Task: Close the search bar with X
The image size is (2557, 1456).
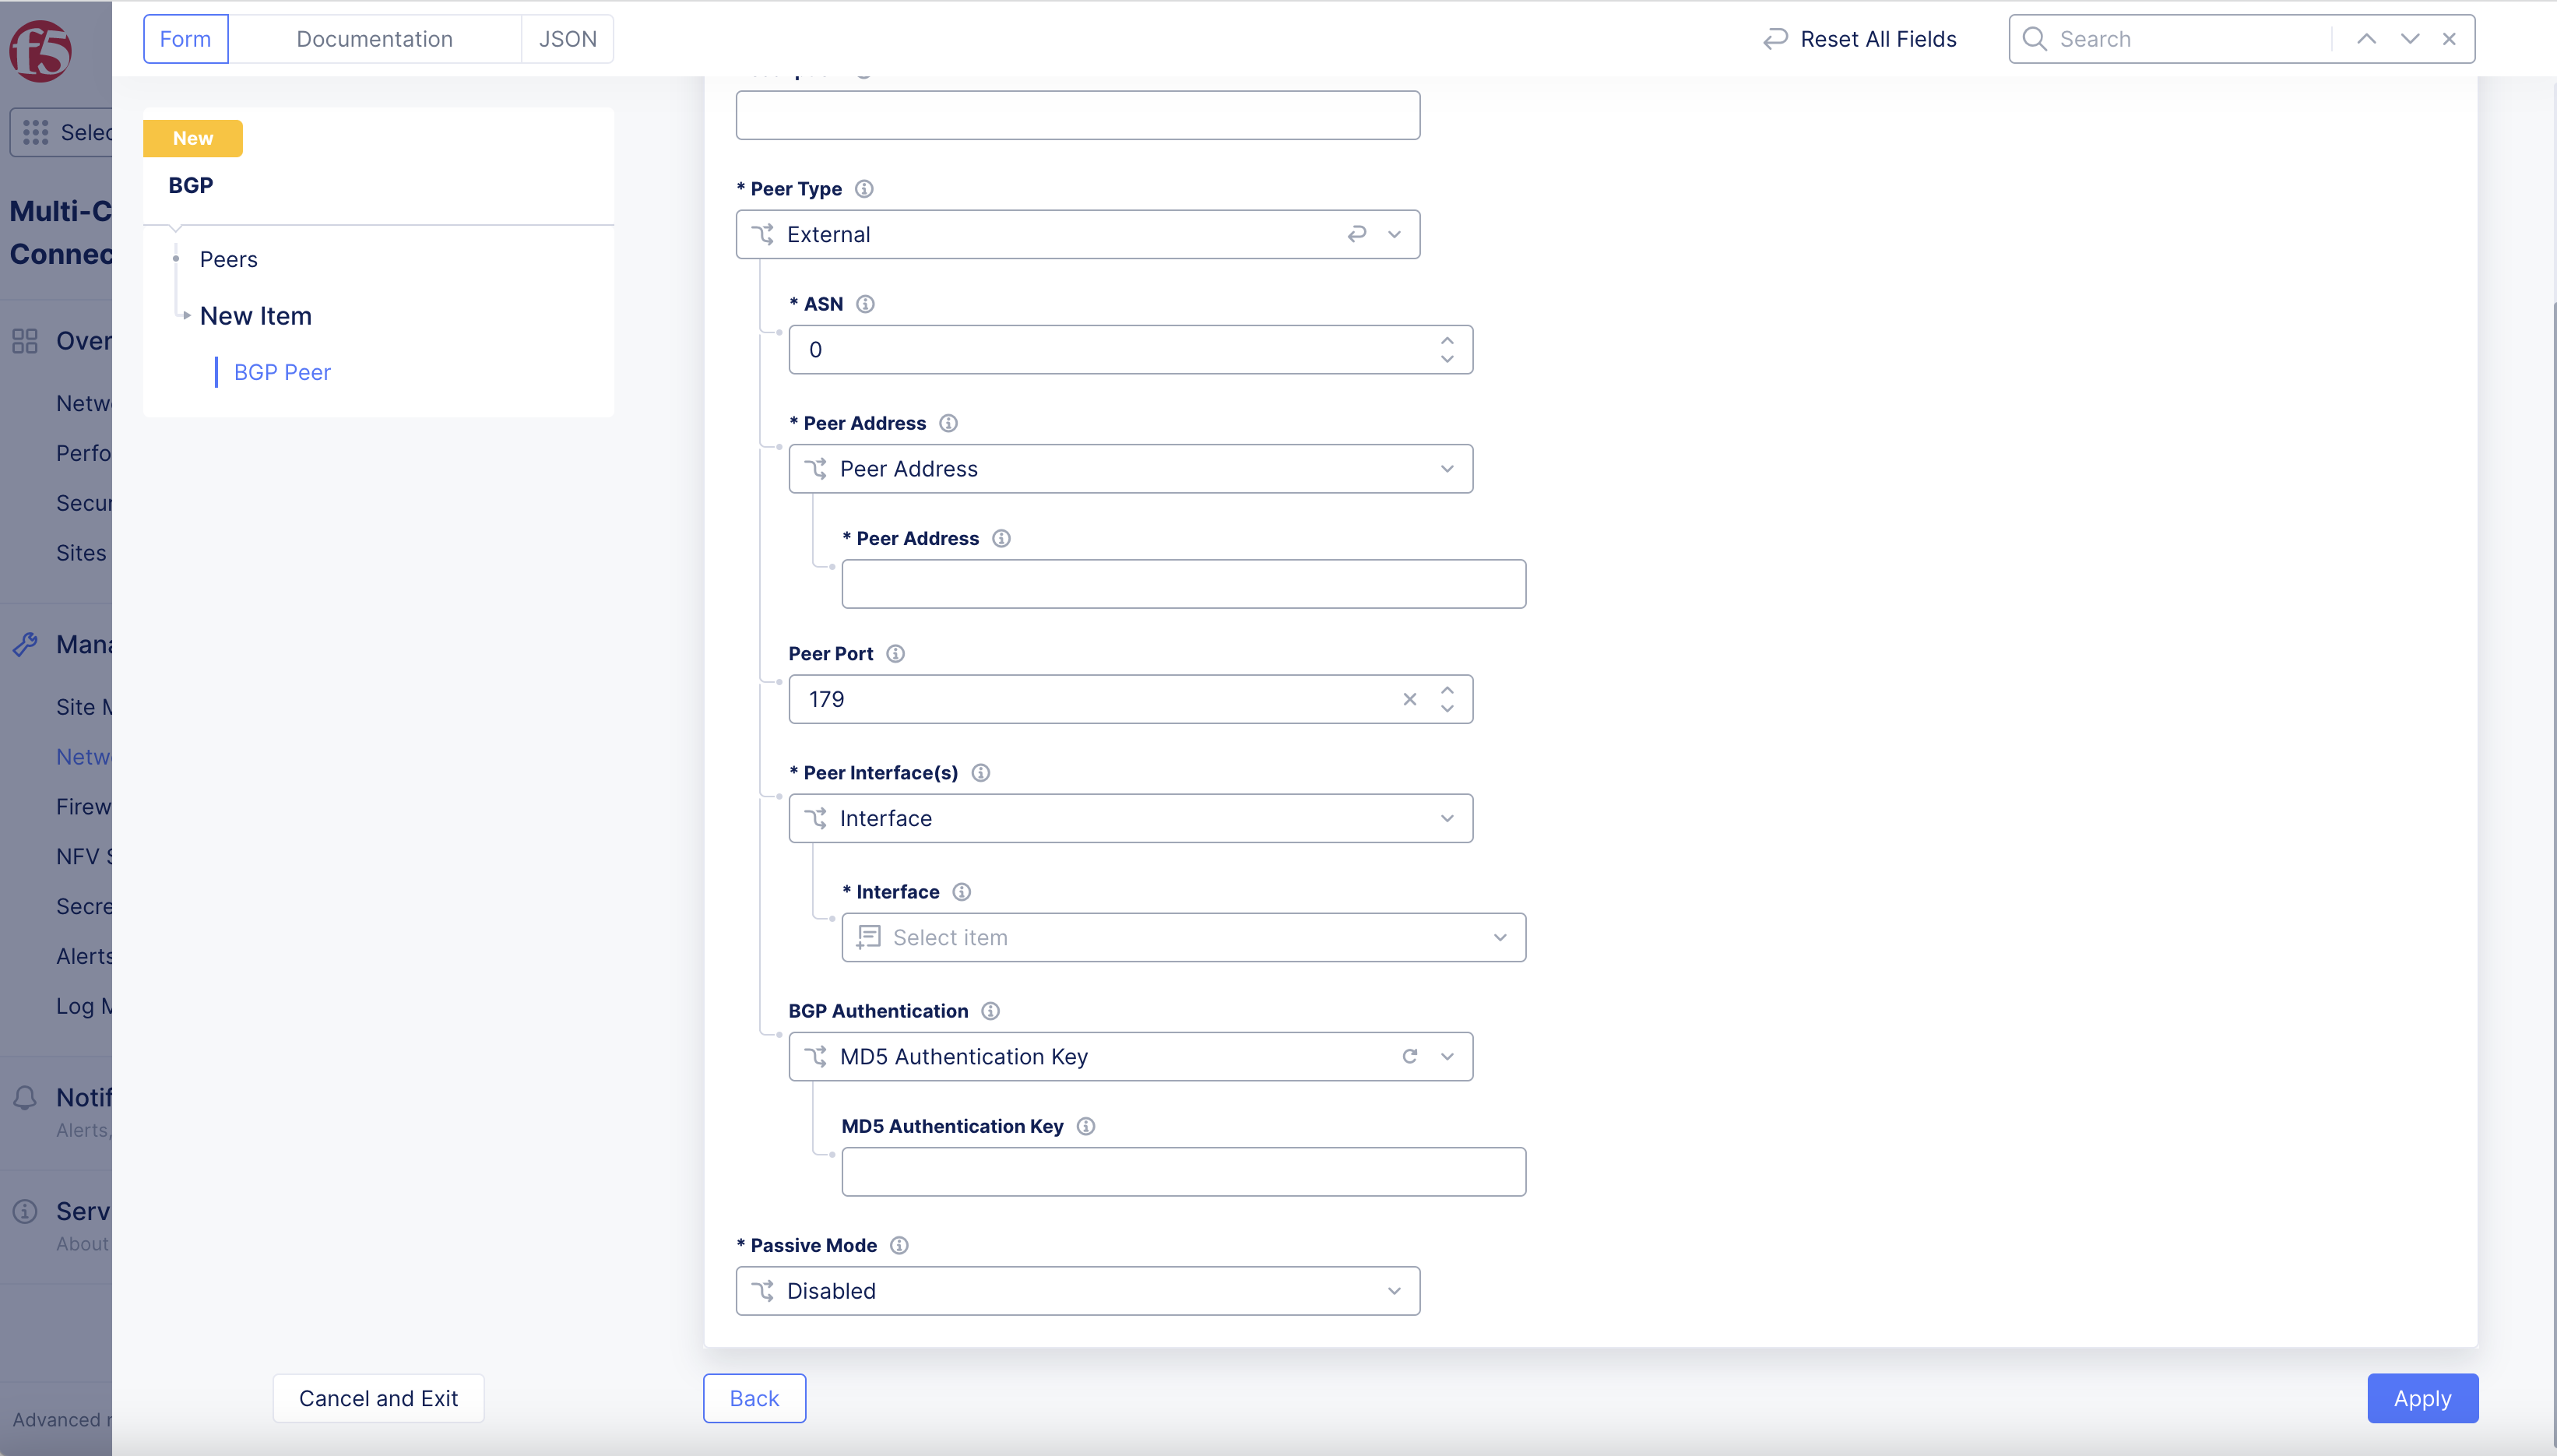Action: tap(2449, 39)
